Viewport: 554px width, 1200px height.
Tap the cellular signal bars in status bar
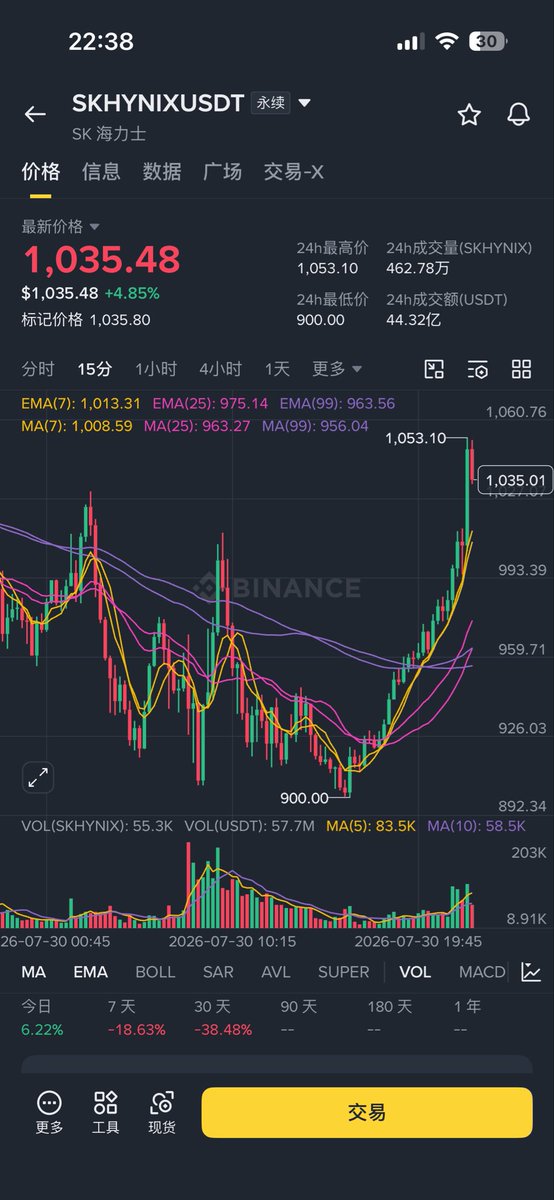tap(410, 42)
